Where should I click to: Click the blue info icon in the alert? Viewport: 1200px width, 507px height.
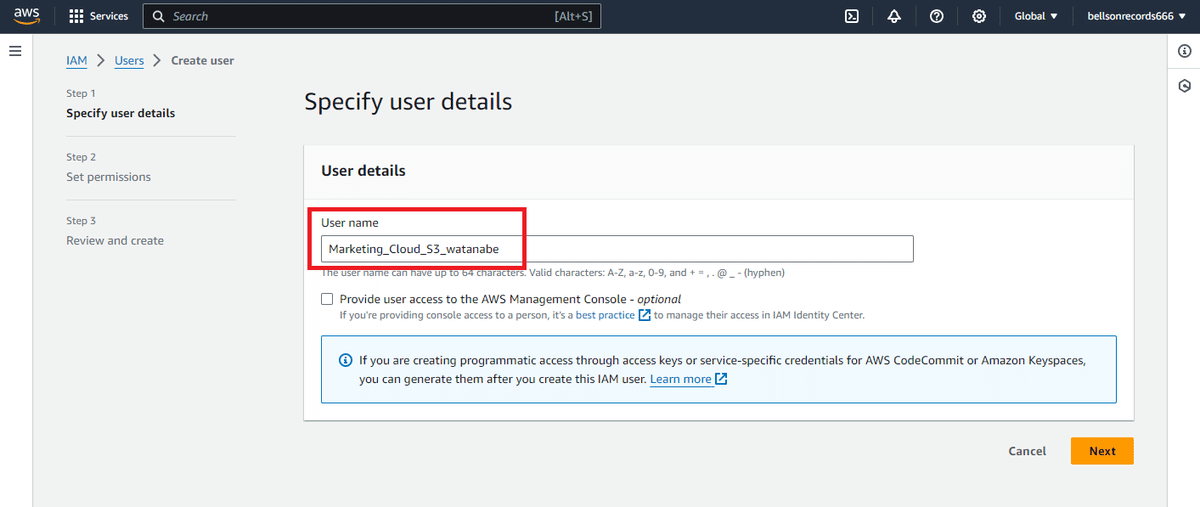click(x=345, y=360)
